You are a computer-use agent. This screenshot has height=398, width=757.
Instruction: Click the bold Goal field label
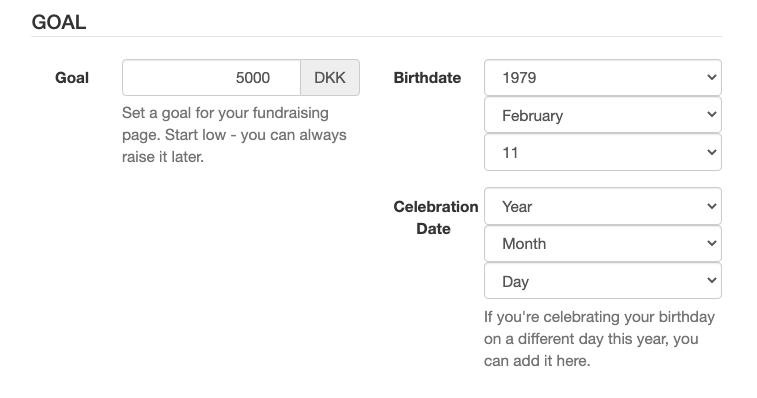(72, 78)
